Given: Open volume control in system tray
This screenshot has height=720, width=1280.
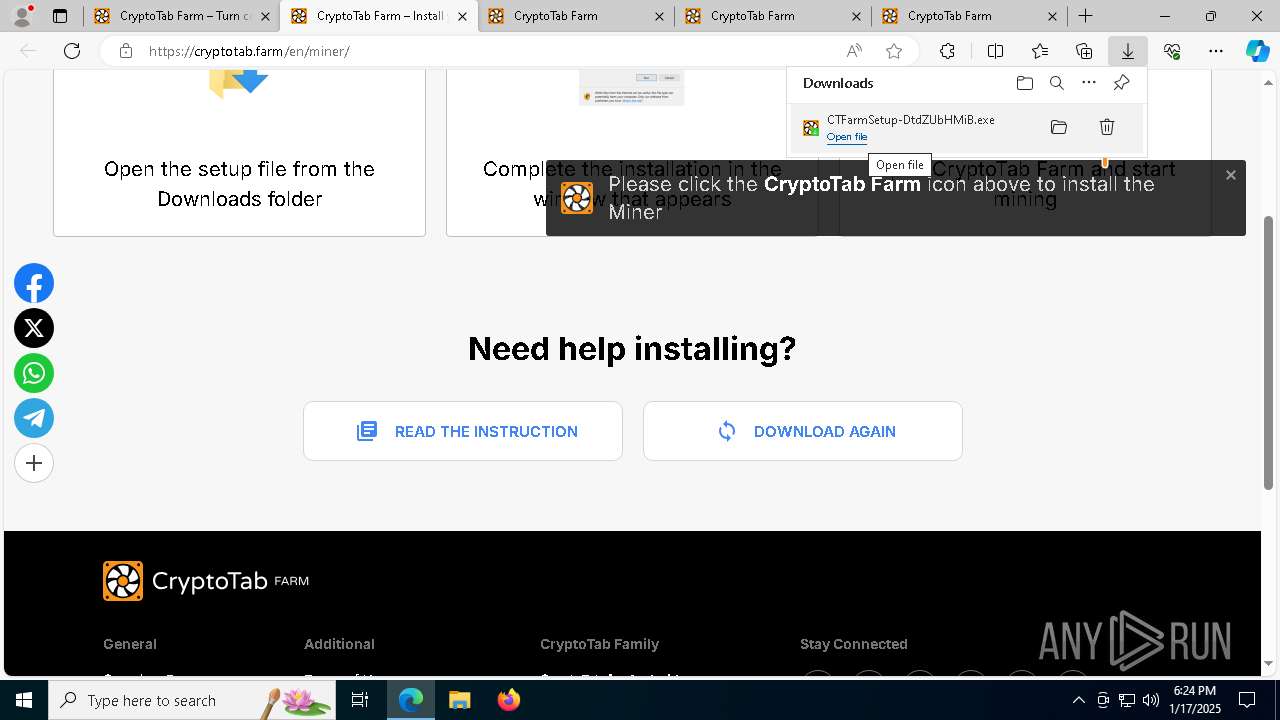Looking at the screenshot, I should coord(1151,700).
